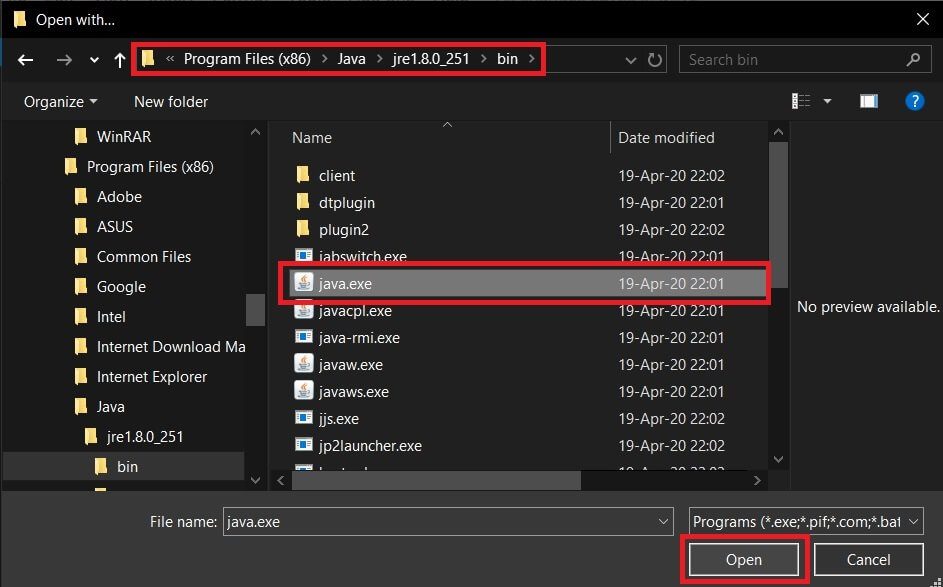Create a New folder
943x587 pixels.
171,102
